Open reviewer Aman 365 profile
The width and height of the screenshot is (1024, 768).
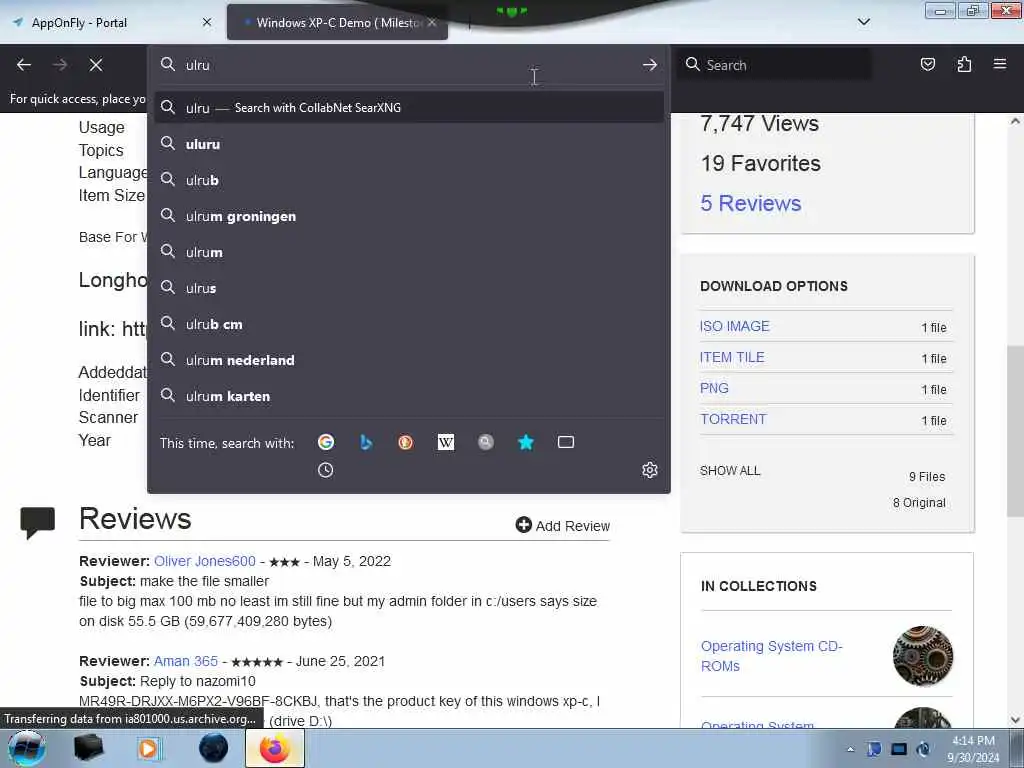pos(185,661)
